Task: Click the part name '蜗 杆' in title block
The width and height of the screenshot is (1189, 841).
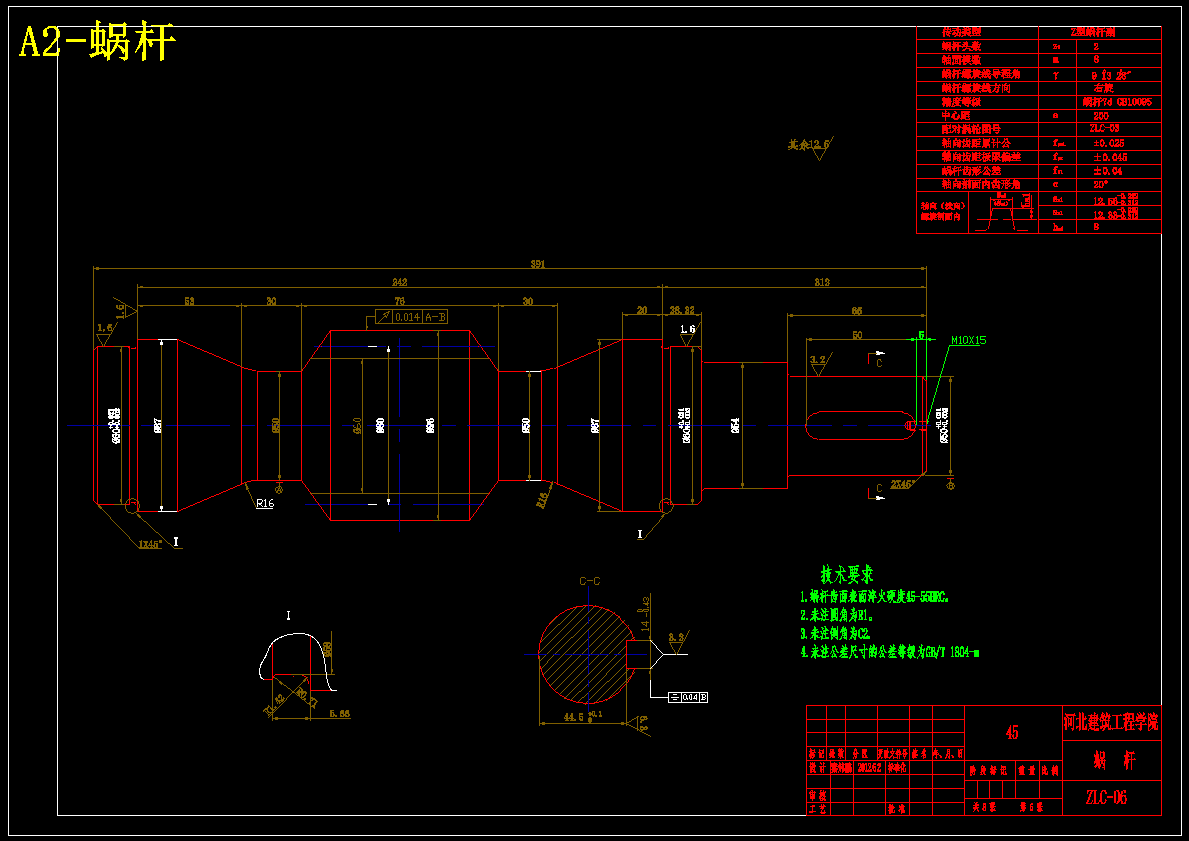Action: point(1113,761)
